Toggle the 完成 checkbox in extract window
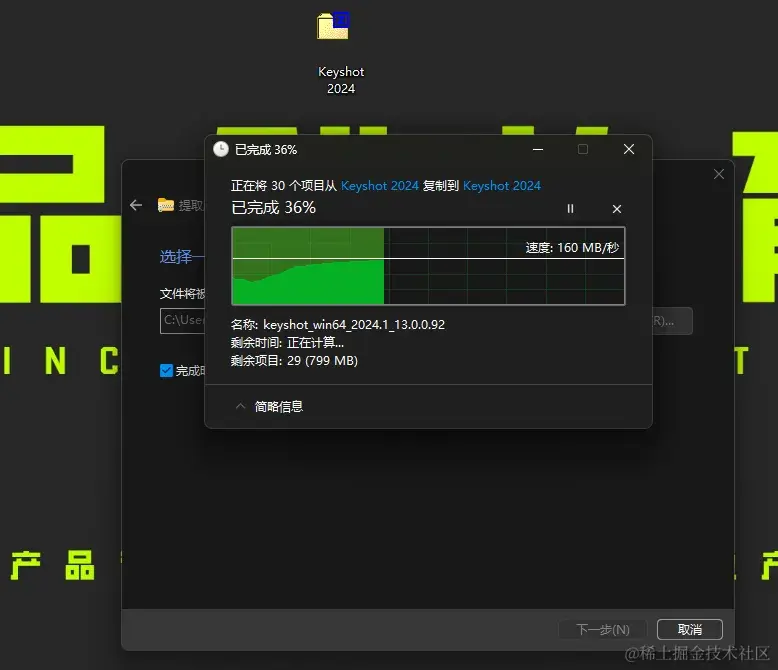Screen dimensions: 778x670 point(166,371)
